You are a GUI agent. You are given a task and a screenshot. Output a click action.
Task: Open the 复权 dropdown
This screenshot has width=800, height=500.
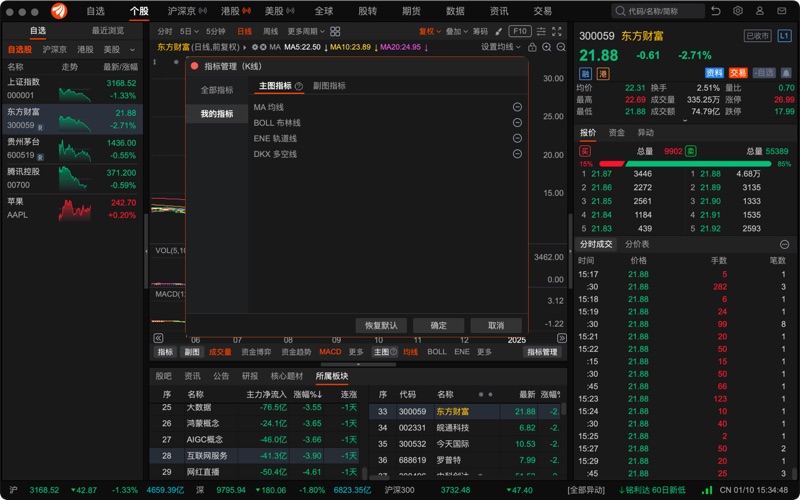click(x=430, y=31)
